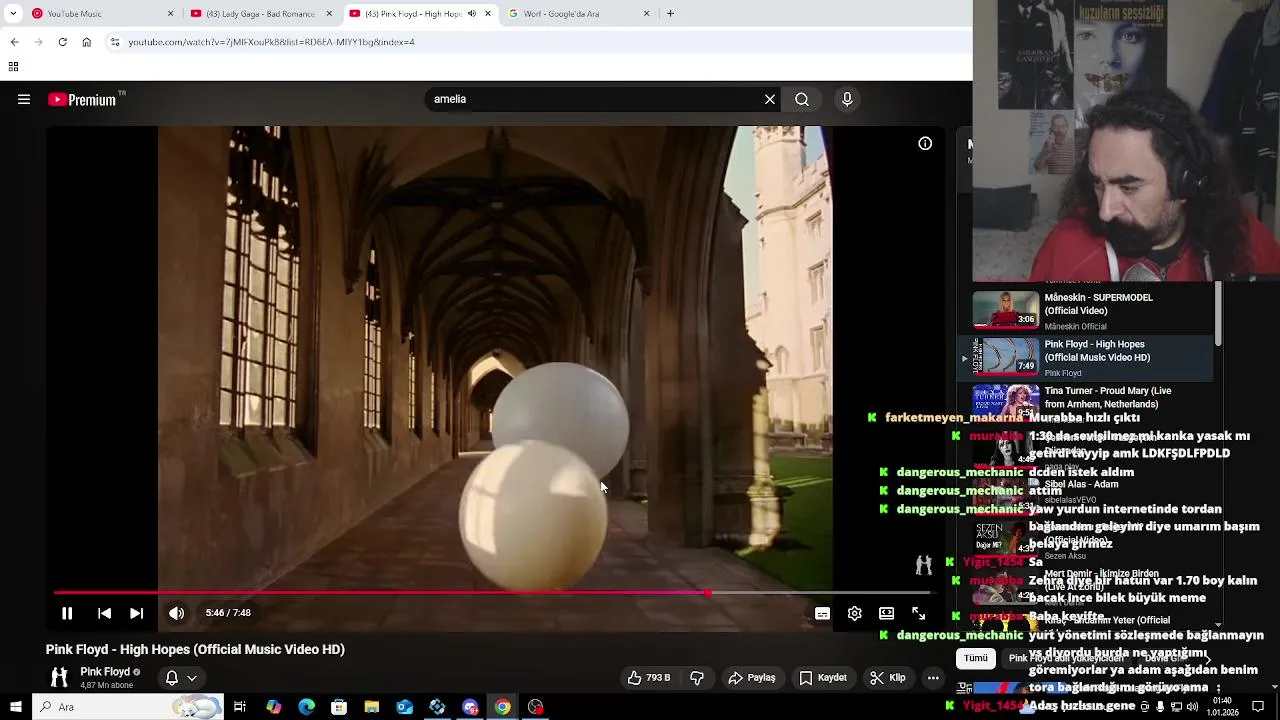Click the search magnifier button
The width and height of the screenshot is (1280, 720).
[x=802, y=99]
